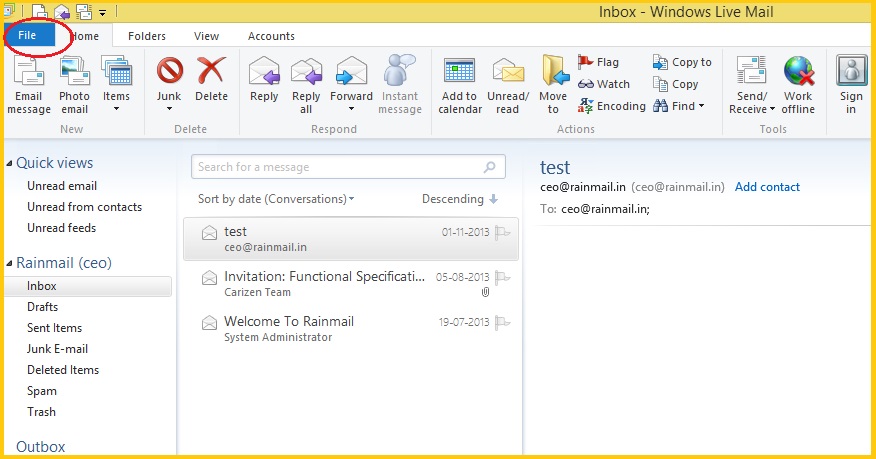Toggle flag on the test message
This screenshot has width=876, height=459.
pos(502,232)
